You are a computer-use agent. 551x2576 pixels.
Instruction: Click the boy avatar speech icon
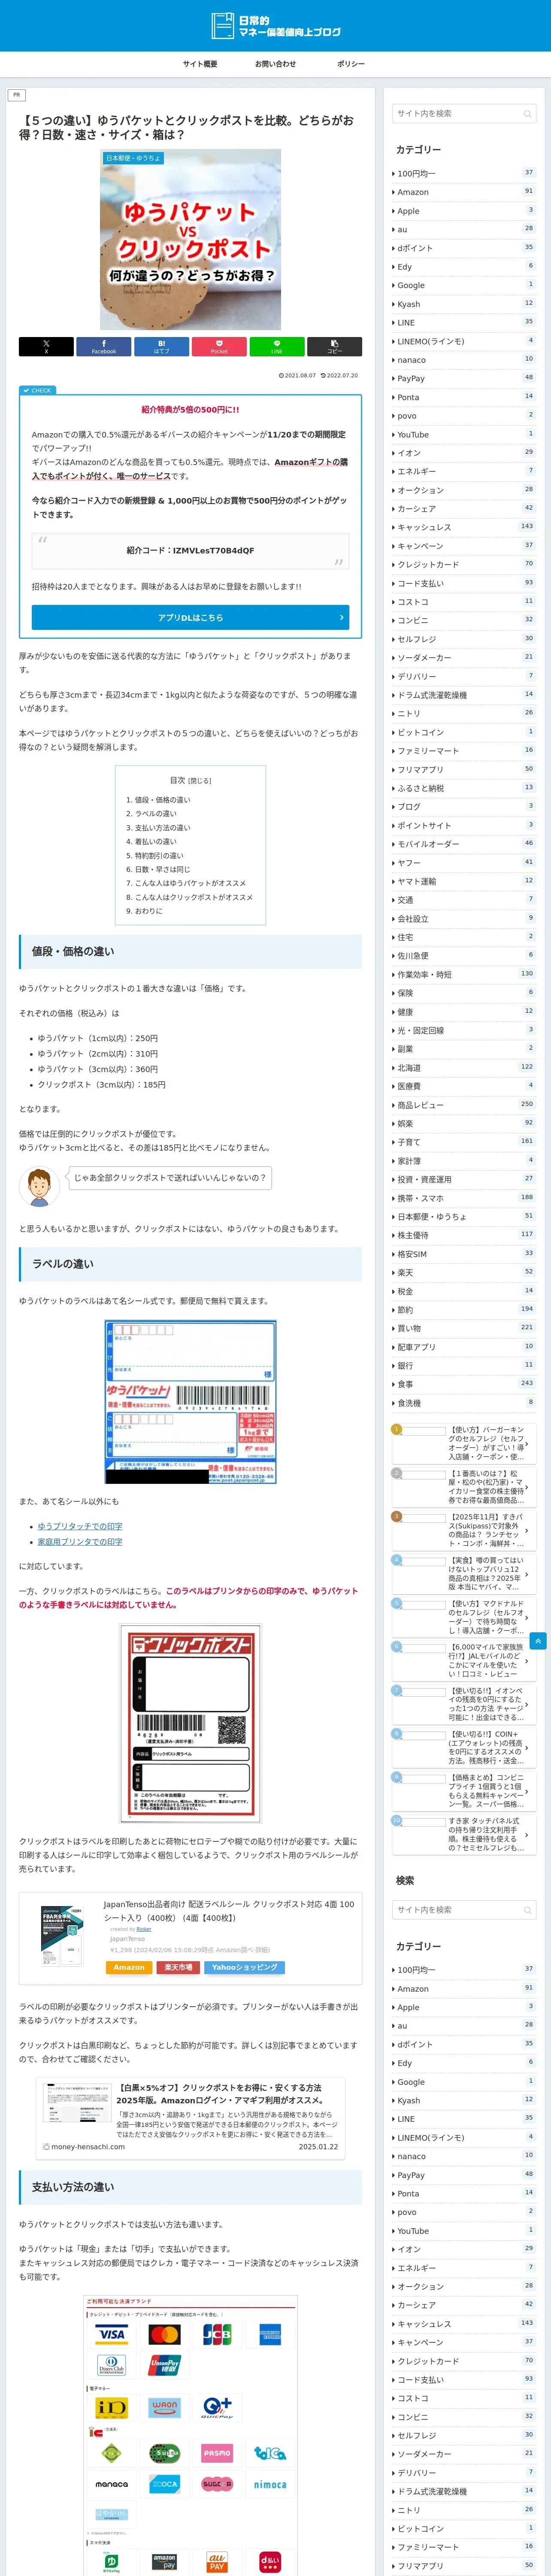[39, 1186]
